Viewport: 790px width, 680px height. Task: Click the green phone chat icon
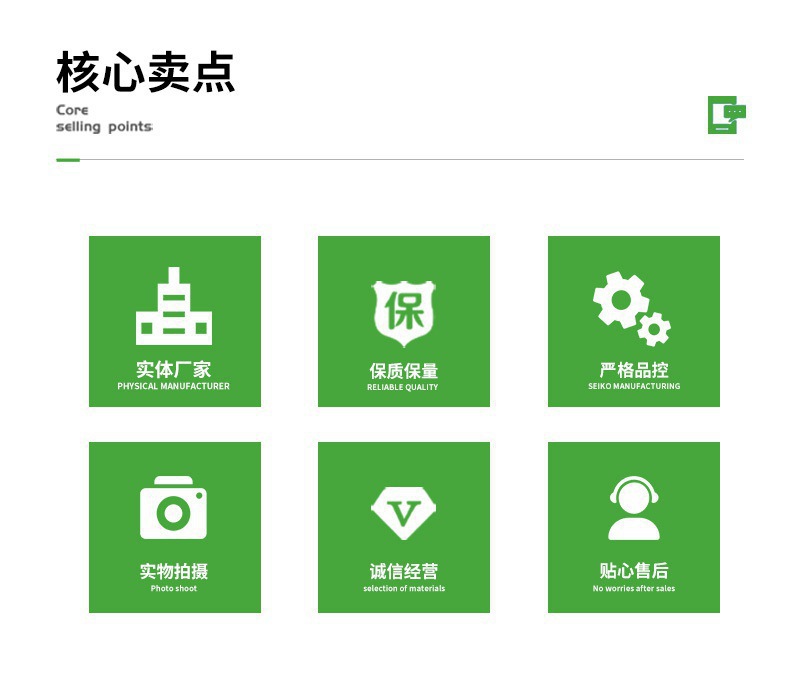[727, 115]
